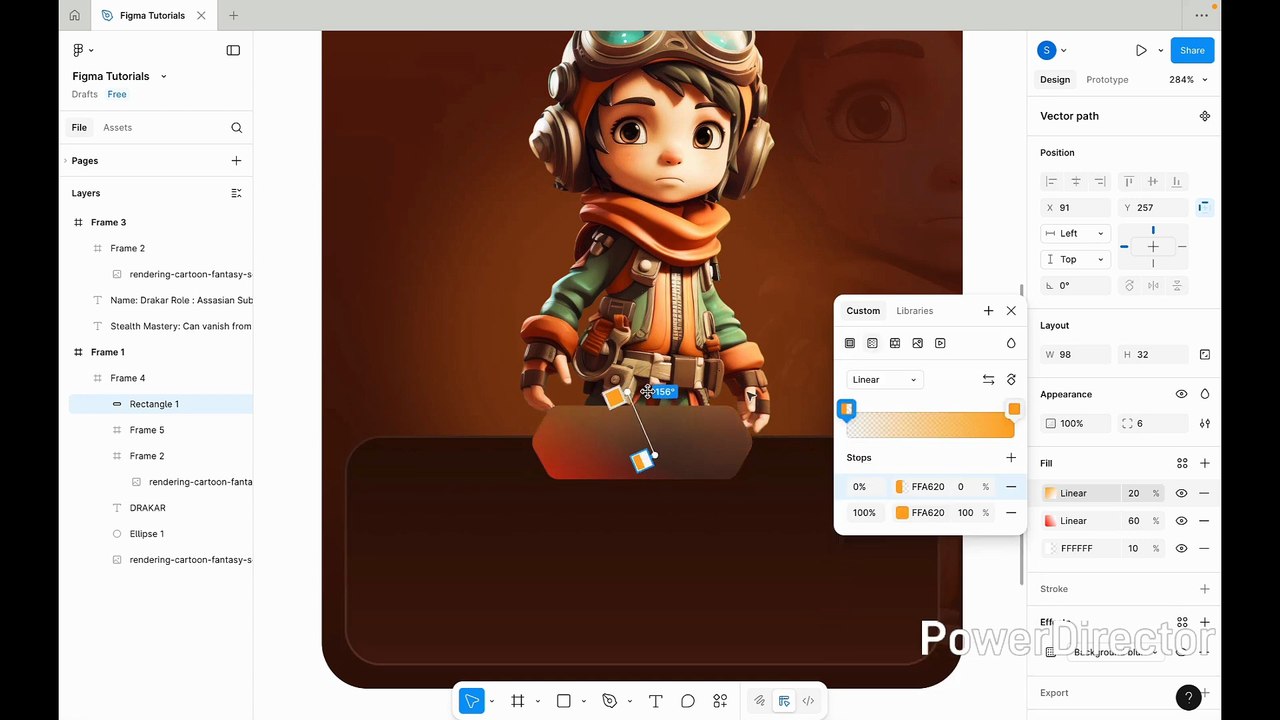Open Vector path edit object icon

(1205, 116)
